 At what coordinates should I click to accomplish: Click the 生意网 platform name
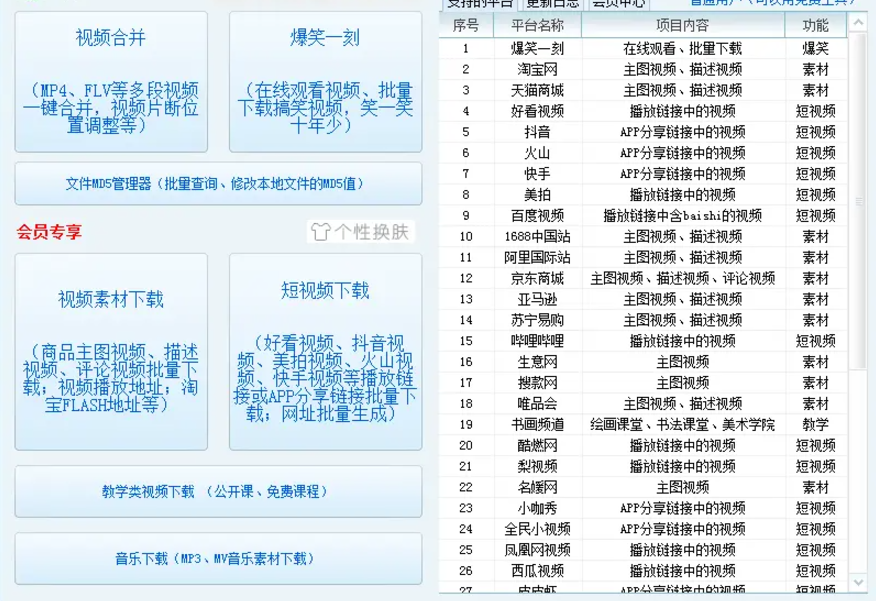pyautogui.click(x=537, y=362)
